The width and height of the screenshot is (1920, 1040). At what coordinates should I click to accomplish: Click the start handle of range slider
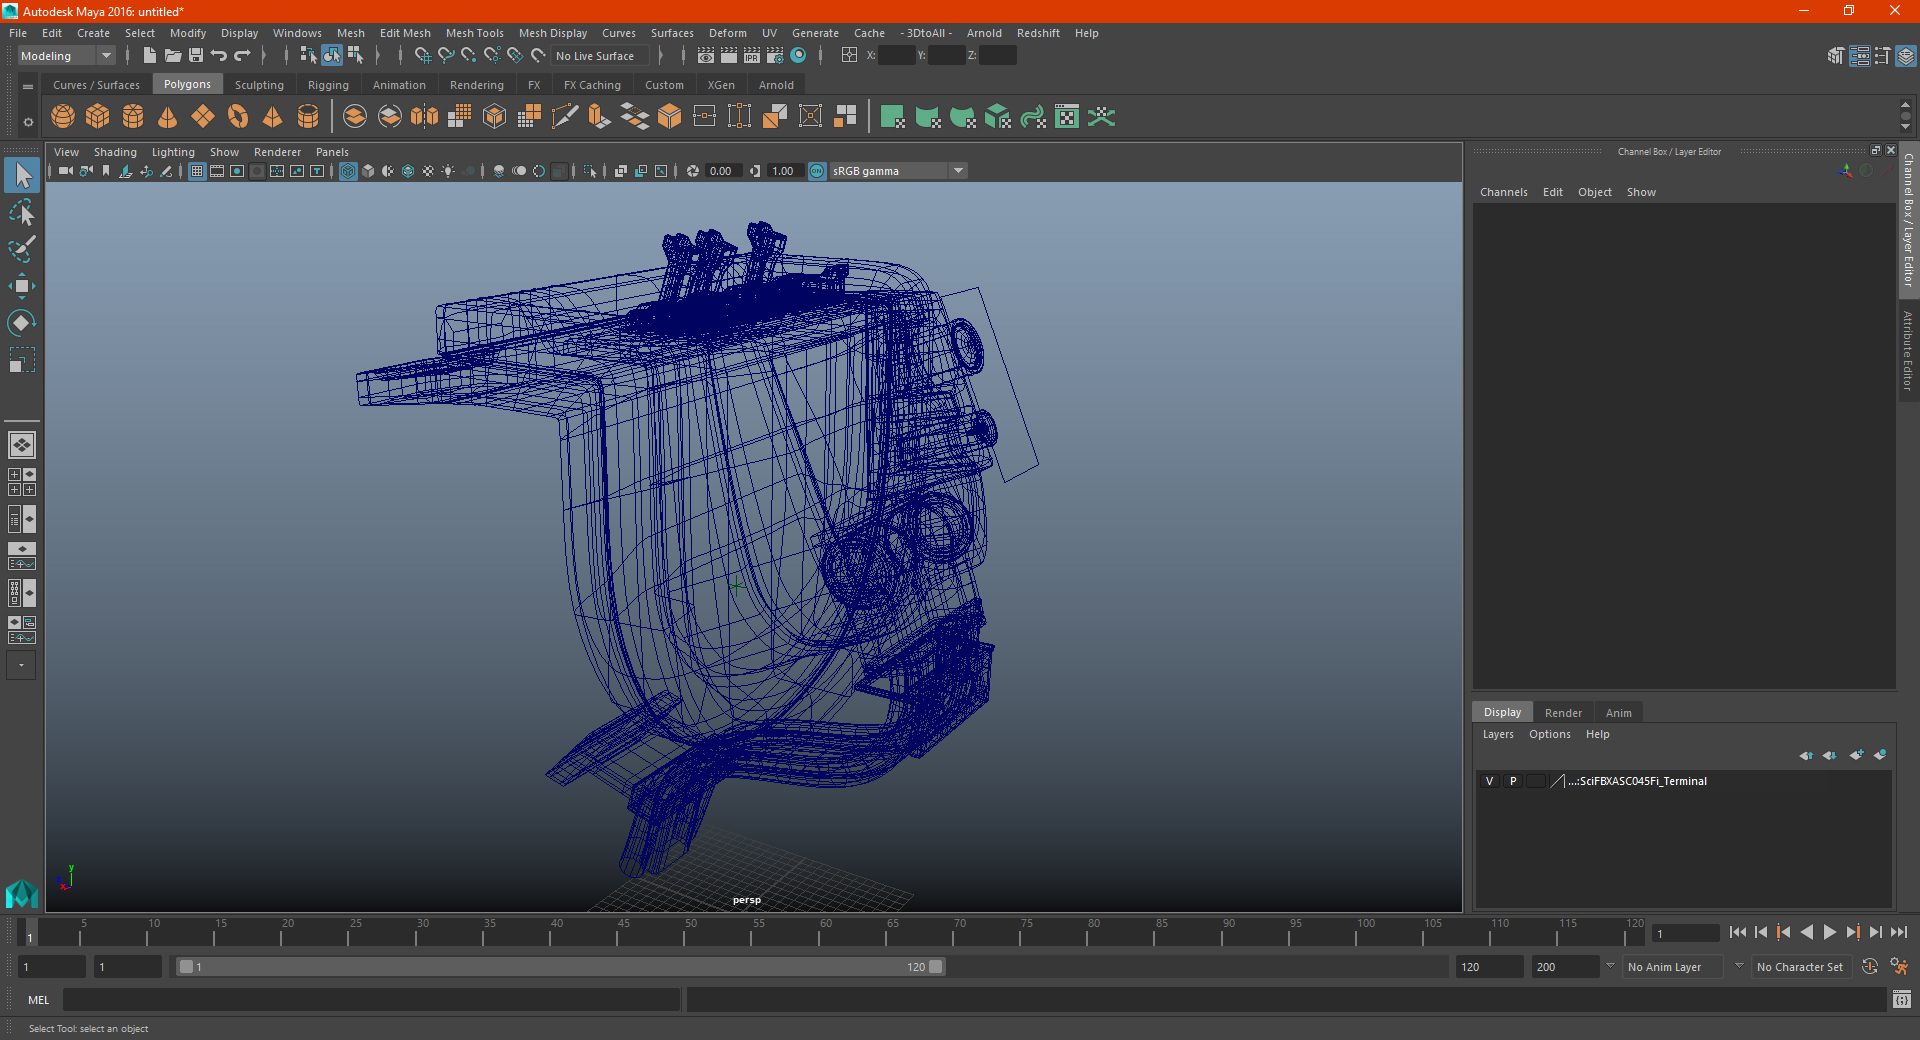point(185,967)
